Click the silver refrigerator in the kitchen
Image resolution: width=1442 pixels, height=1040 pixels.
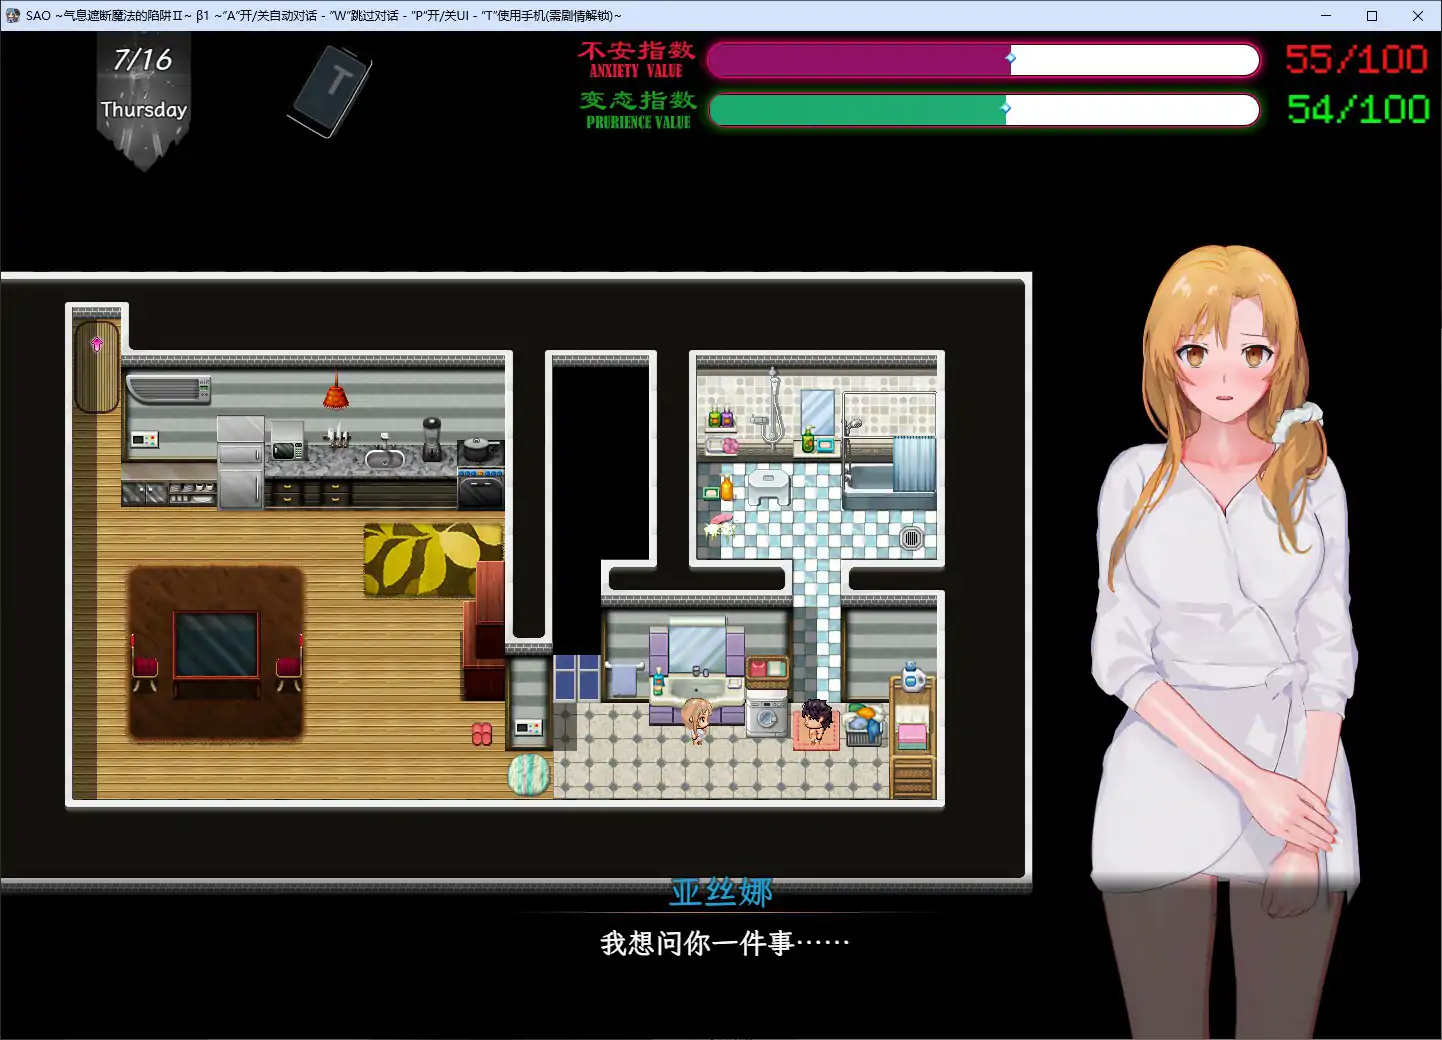(x=240, y=462)
